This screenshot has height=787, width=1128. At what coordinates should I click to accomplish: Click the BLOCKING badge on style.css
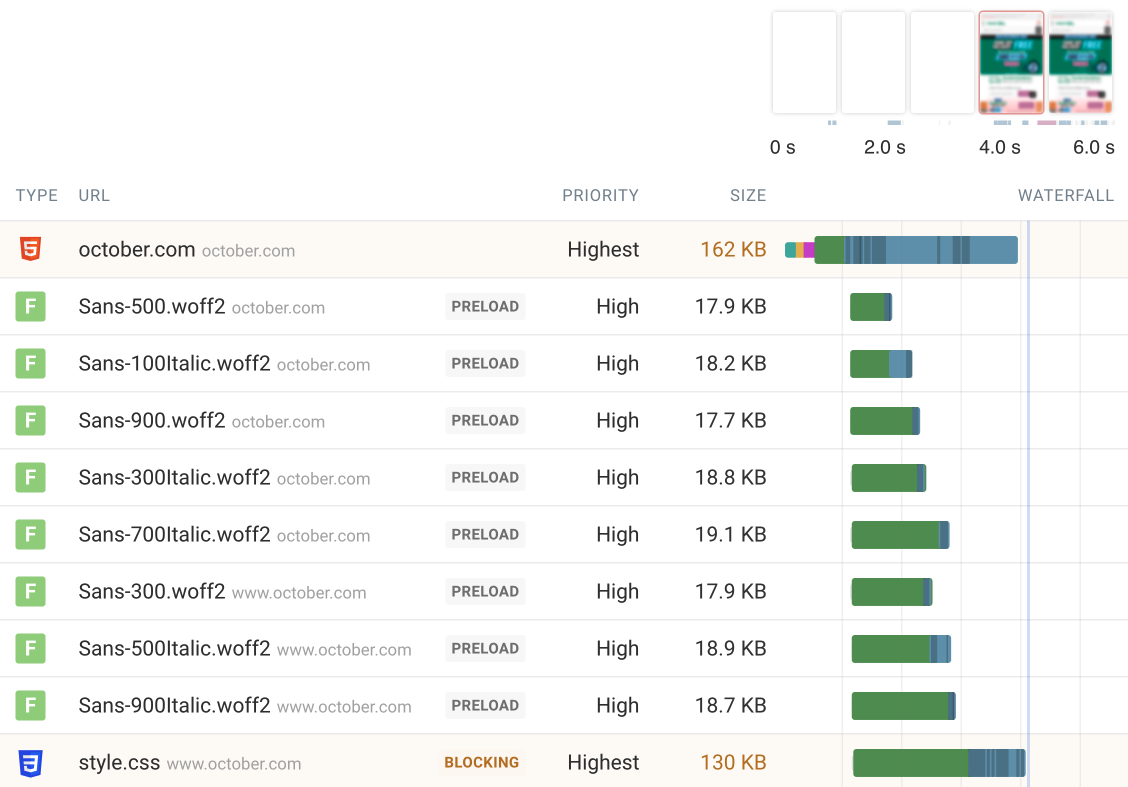(481, 763)
